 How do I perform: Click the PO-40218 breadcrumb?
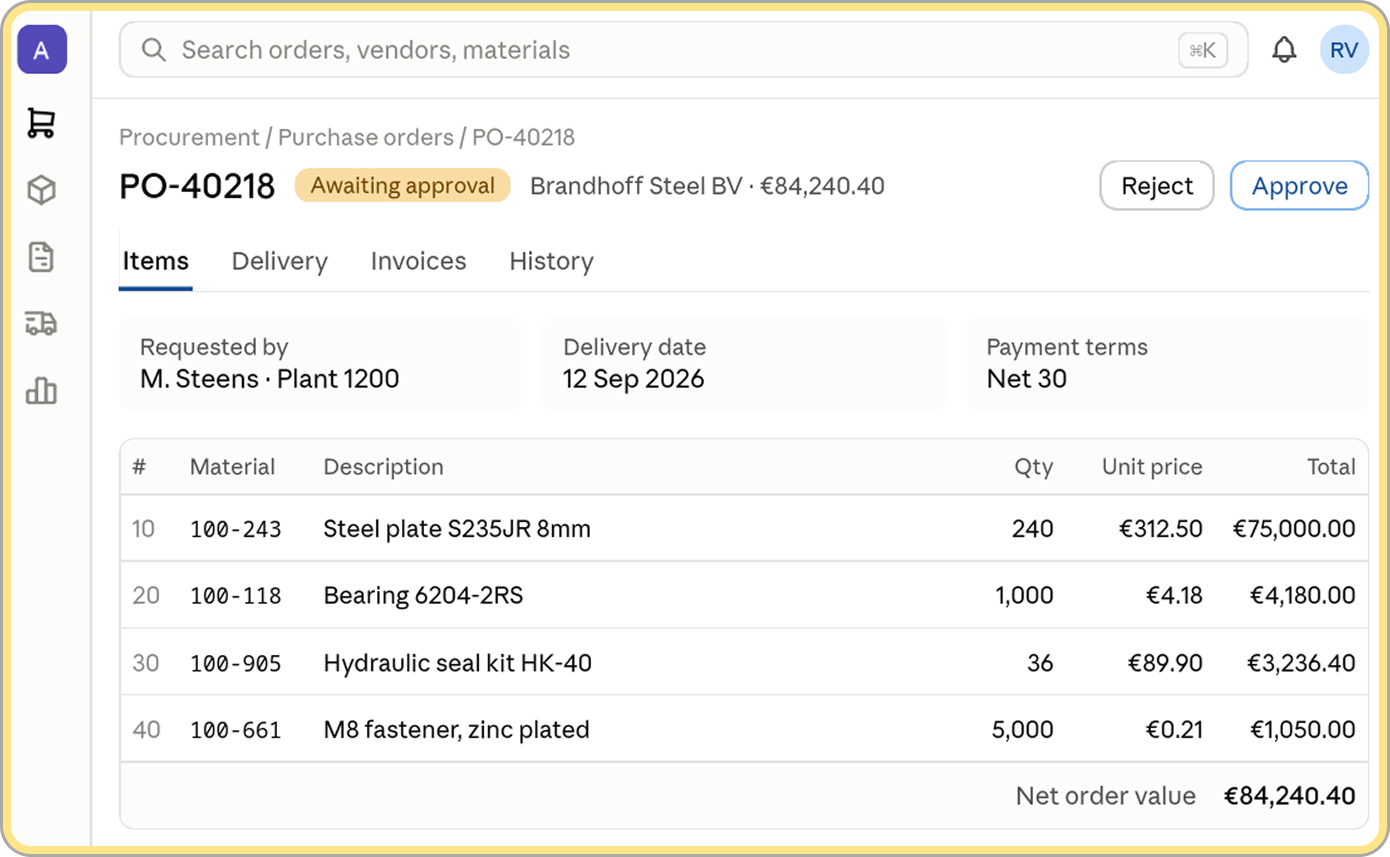523,137
